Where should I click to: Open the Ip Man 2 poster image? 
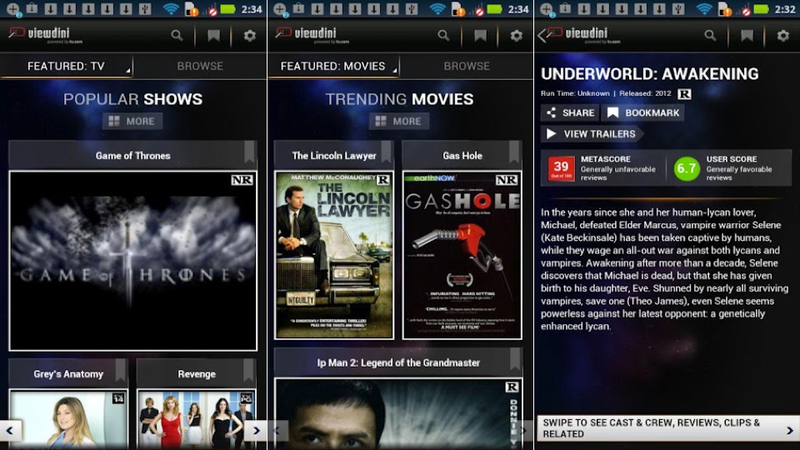[x=398, y=414]
